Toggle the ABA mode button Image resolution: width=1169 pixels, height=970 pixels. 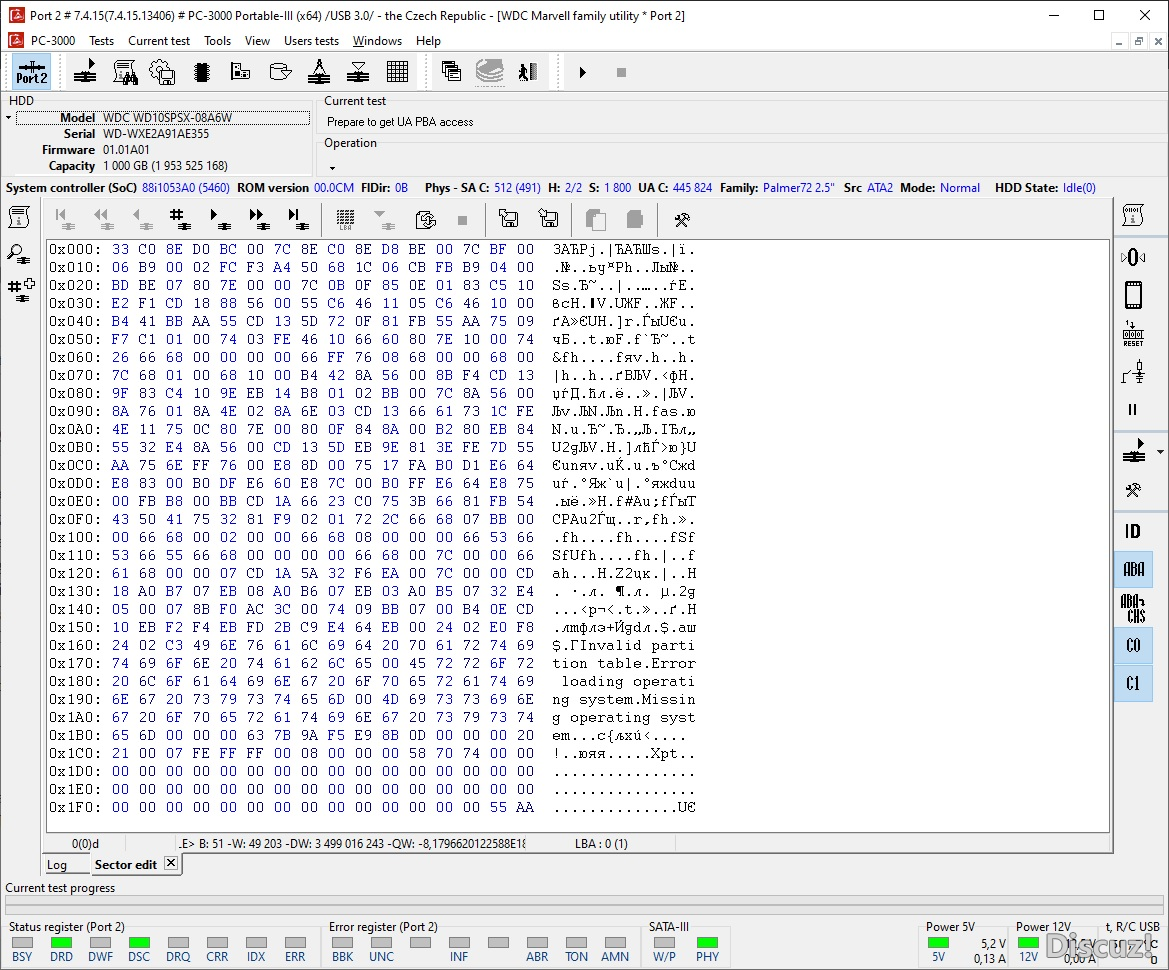1133,569
